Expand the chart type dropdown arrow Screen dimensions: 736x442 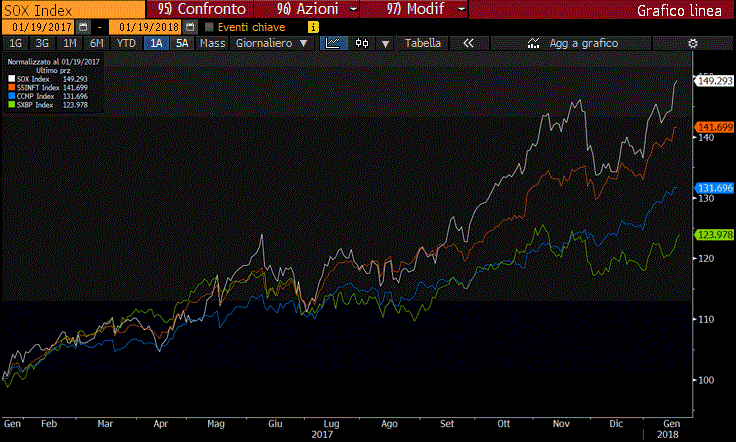(x=385, y=44)
